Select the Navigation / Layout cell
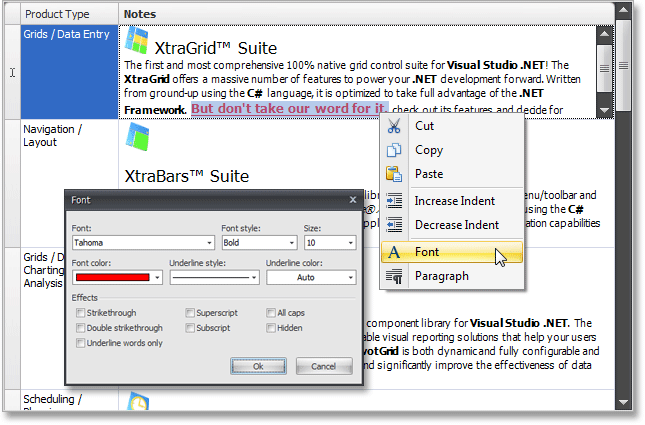The height and width of the screenshot is (425, 645). [x=69, y=183]
